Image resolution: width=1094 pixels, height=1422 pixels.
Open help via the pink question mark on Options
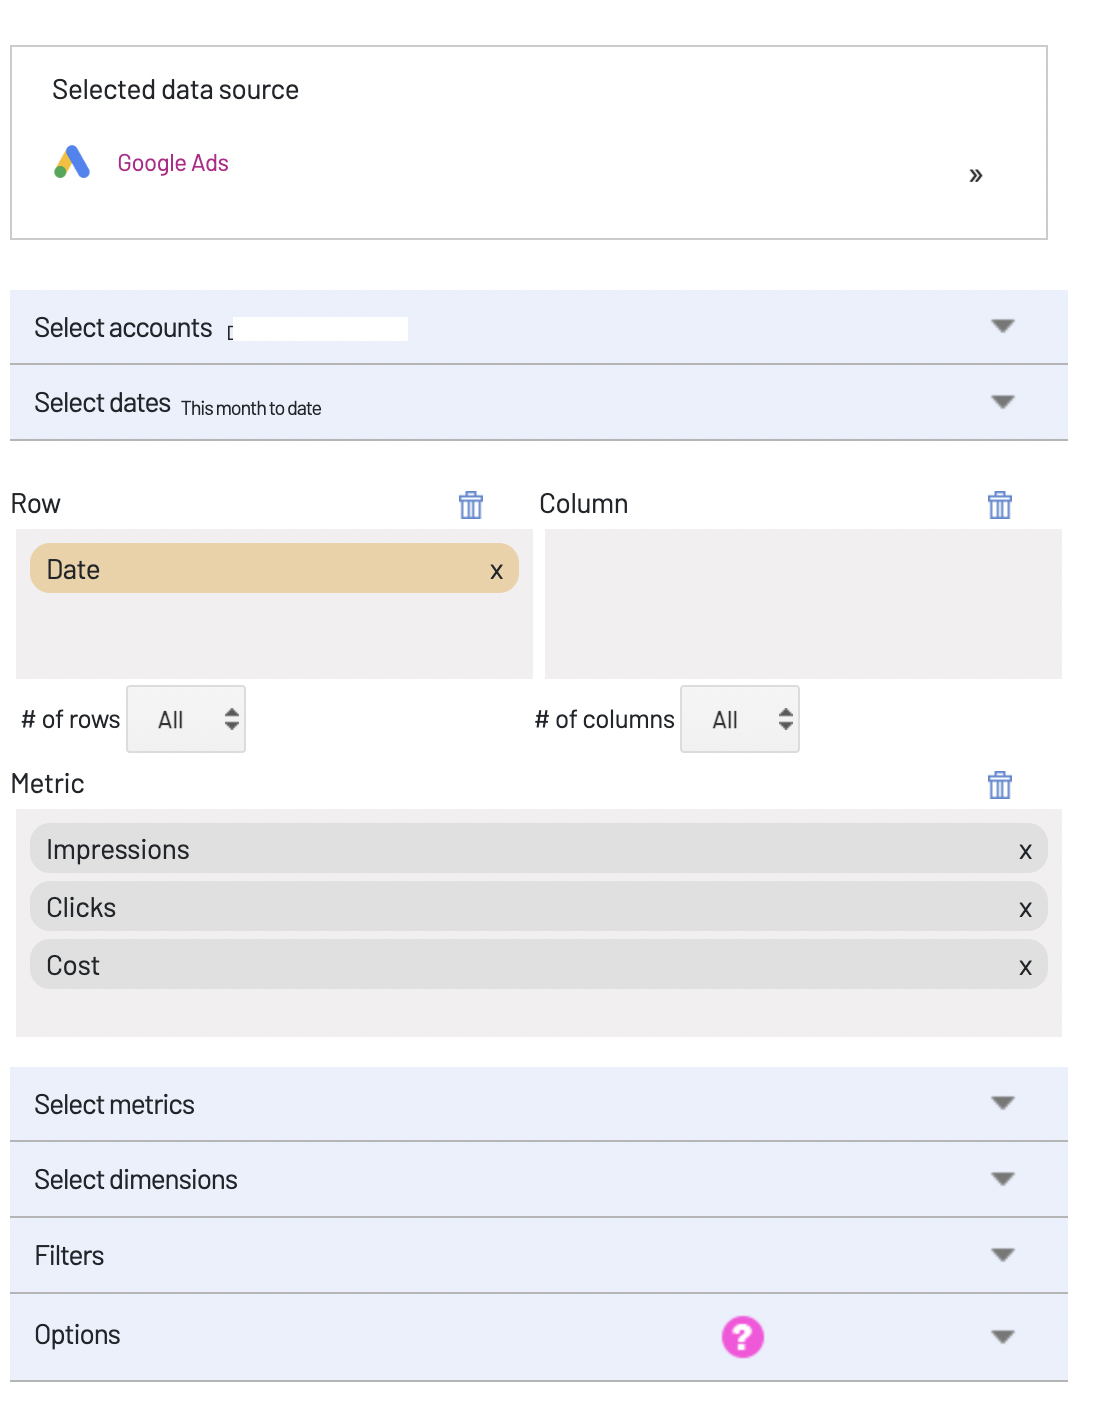click(740, 1336)
